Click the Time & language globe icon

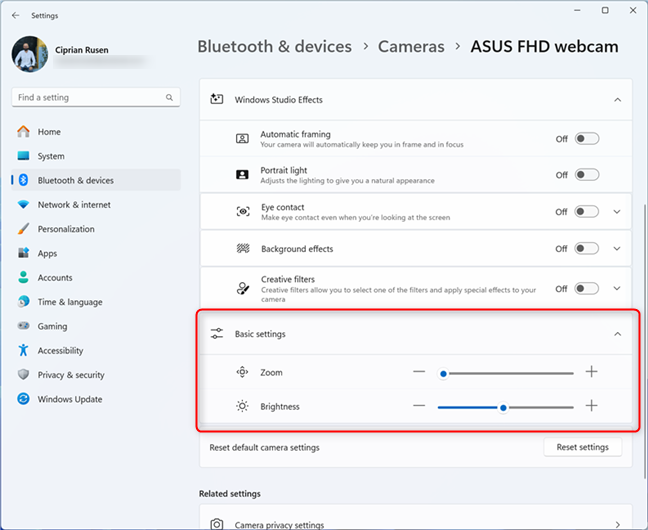pos(24,301)
